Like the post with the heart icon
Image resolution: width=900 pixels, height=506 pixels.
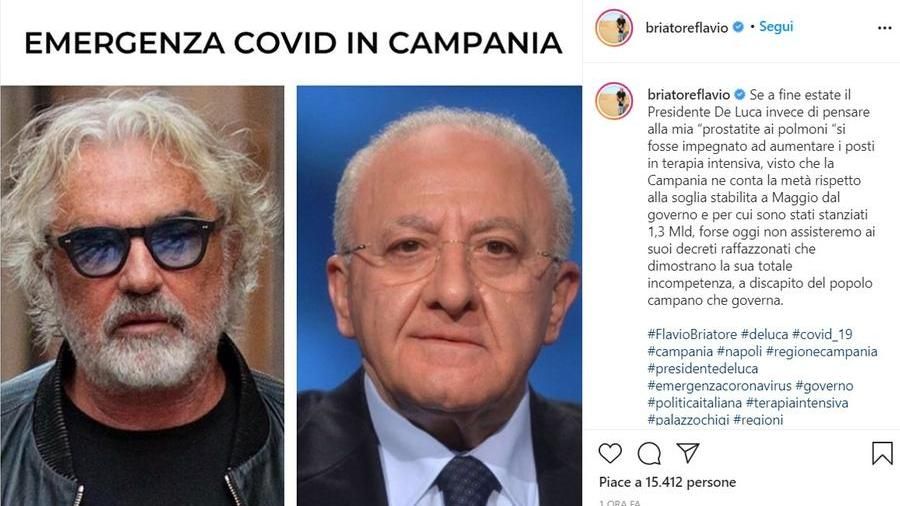610,453
